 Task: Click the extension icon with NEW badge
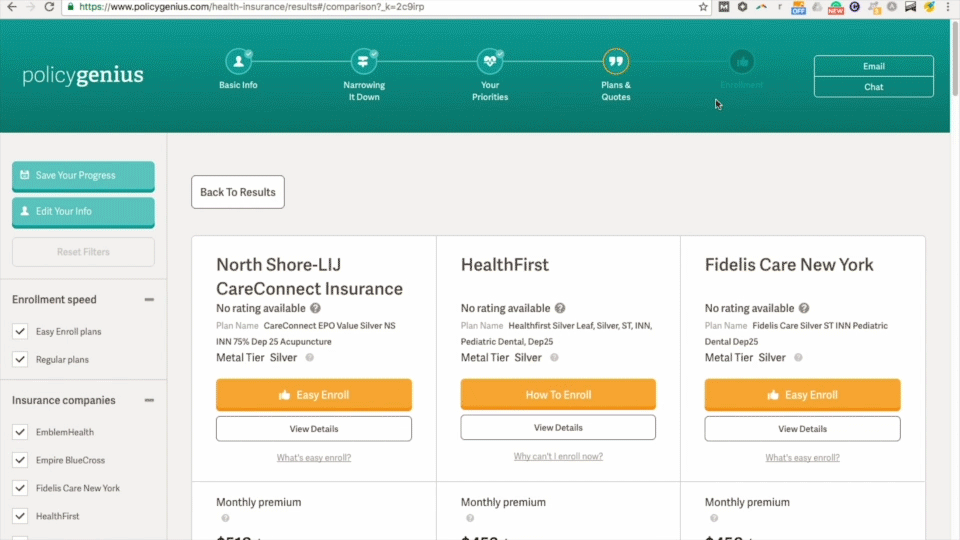pyautogui.click(x=836, y=7)
